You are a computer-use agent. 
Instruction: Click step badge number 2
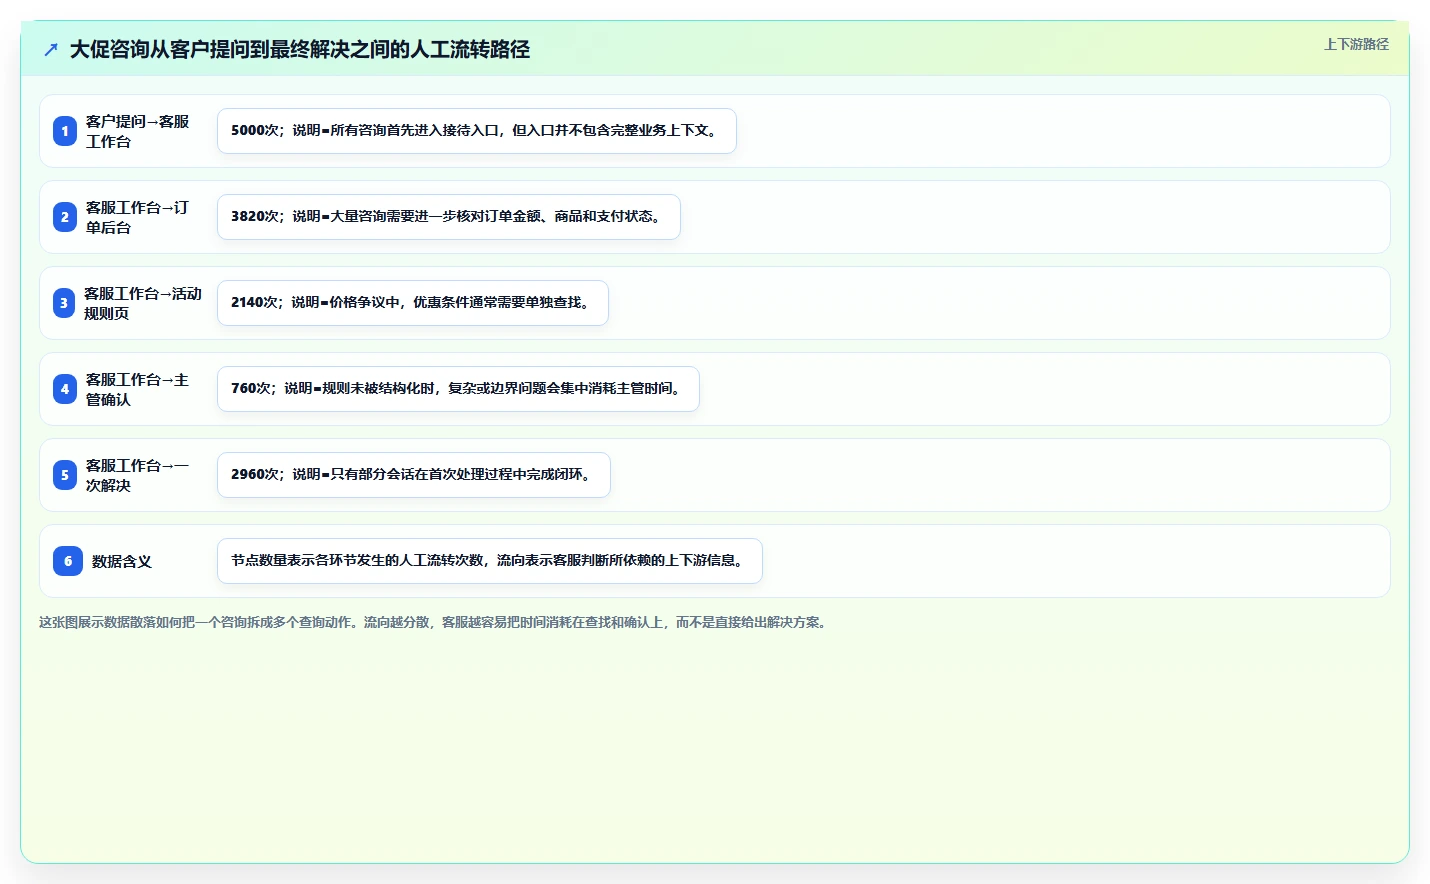click(x=65, y=217)
